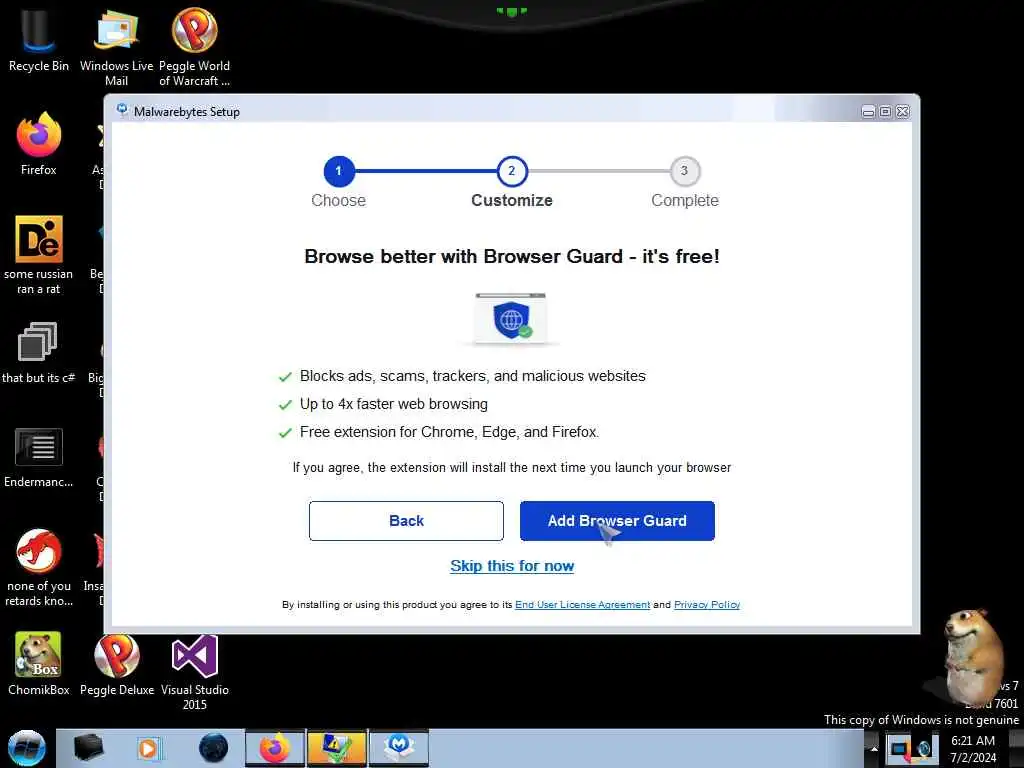Viewport: 1024px width, 768px height.
Task: Select the Endermanc... desktop icon
Action: pyautogui.click(x=39, y=457)
